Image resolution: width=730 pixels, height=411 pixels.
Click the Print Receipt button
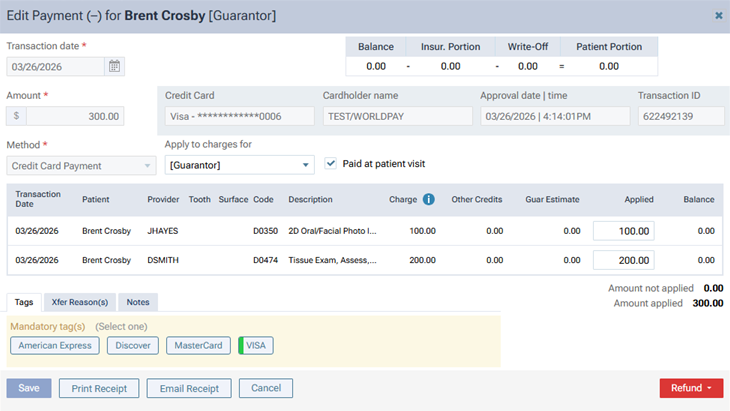(x=99, y=388)
